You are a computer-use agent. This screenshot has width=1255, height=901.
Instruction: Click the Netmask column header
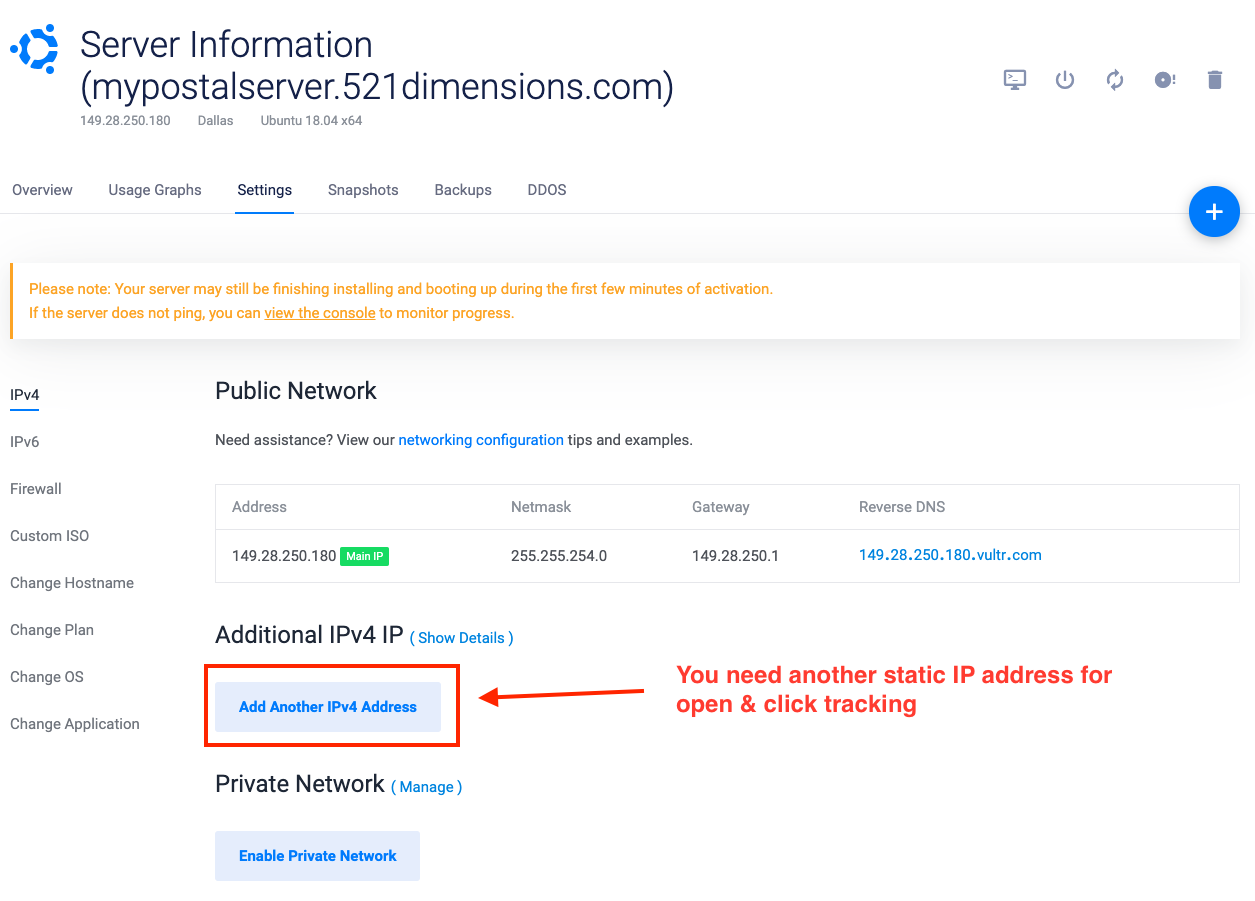tap(541, 507)
